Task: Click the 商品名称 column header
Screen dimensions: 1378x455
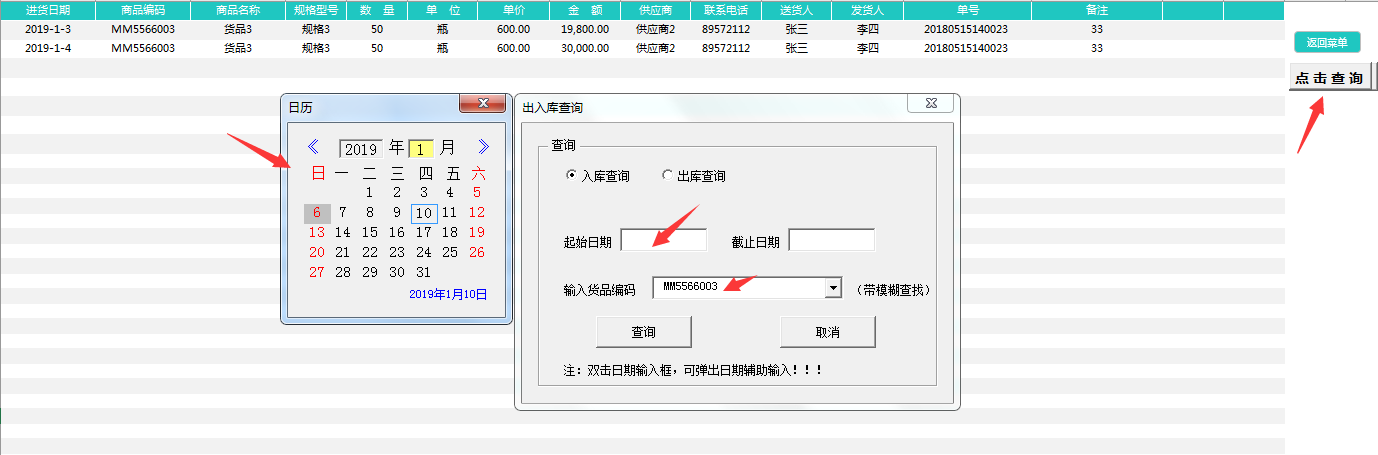Action: (238, 10)
